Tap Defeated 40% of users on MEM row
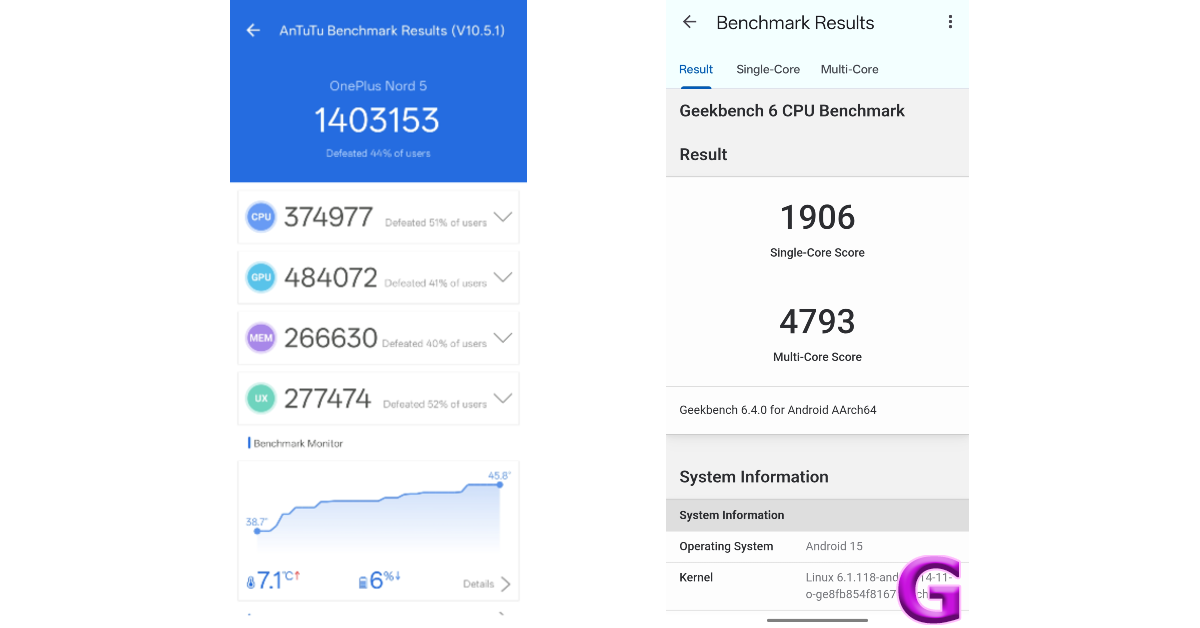 (434, 344)
